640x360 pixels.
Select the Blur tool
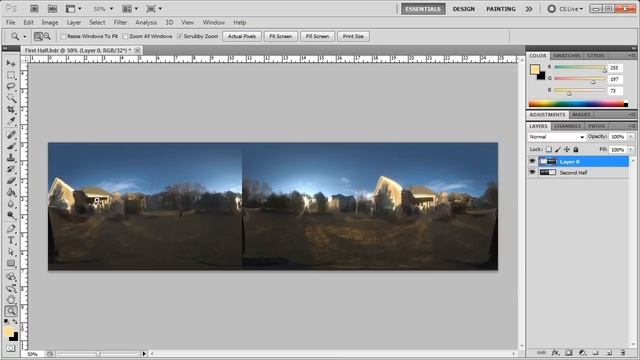(x=11, y=203)
